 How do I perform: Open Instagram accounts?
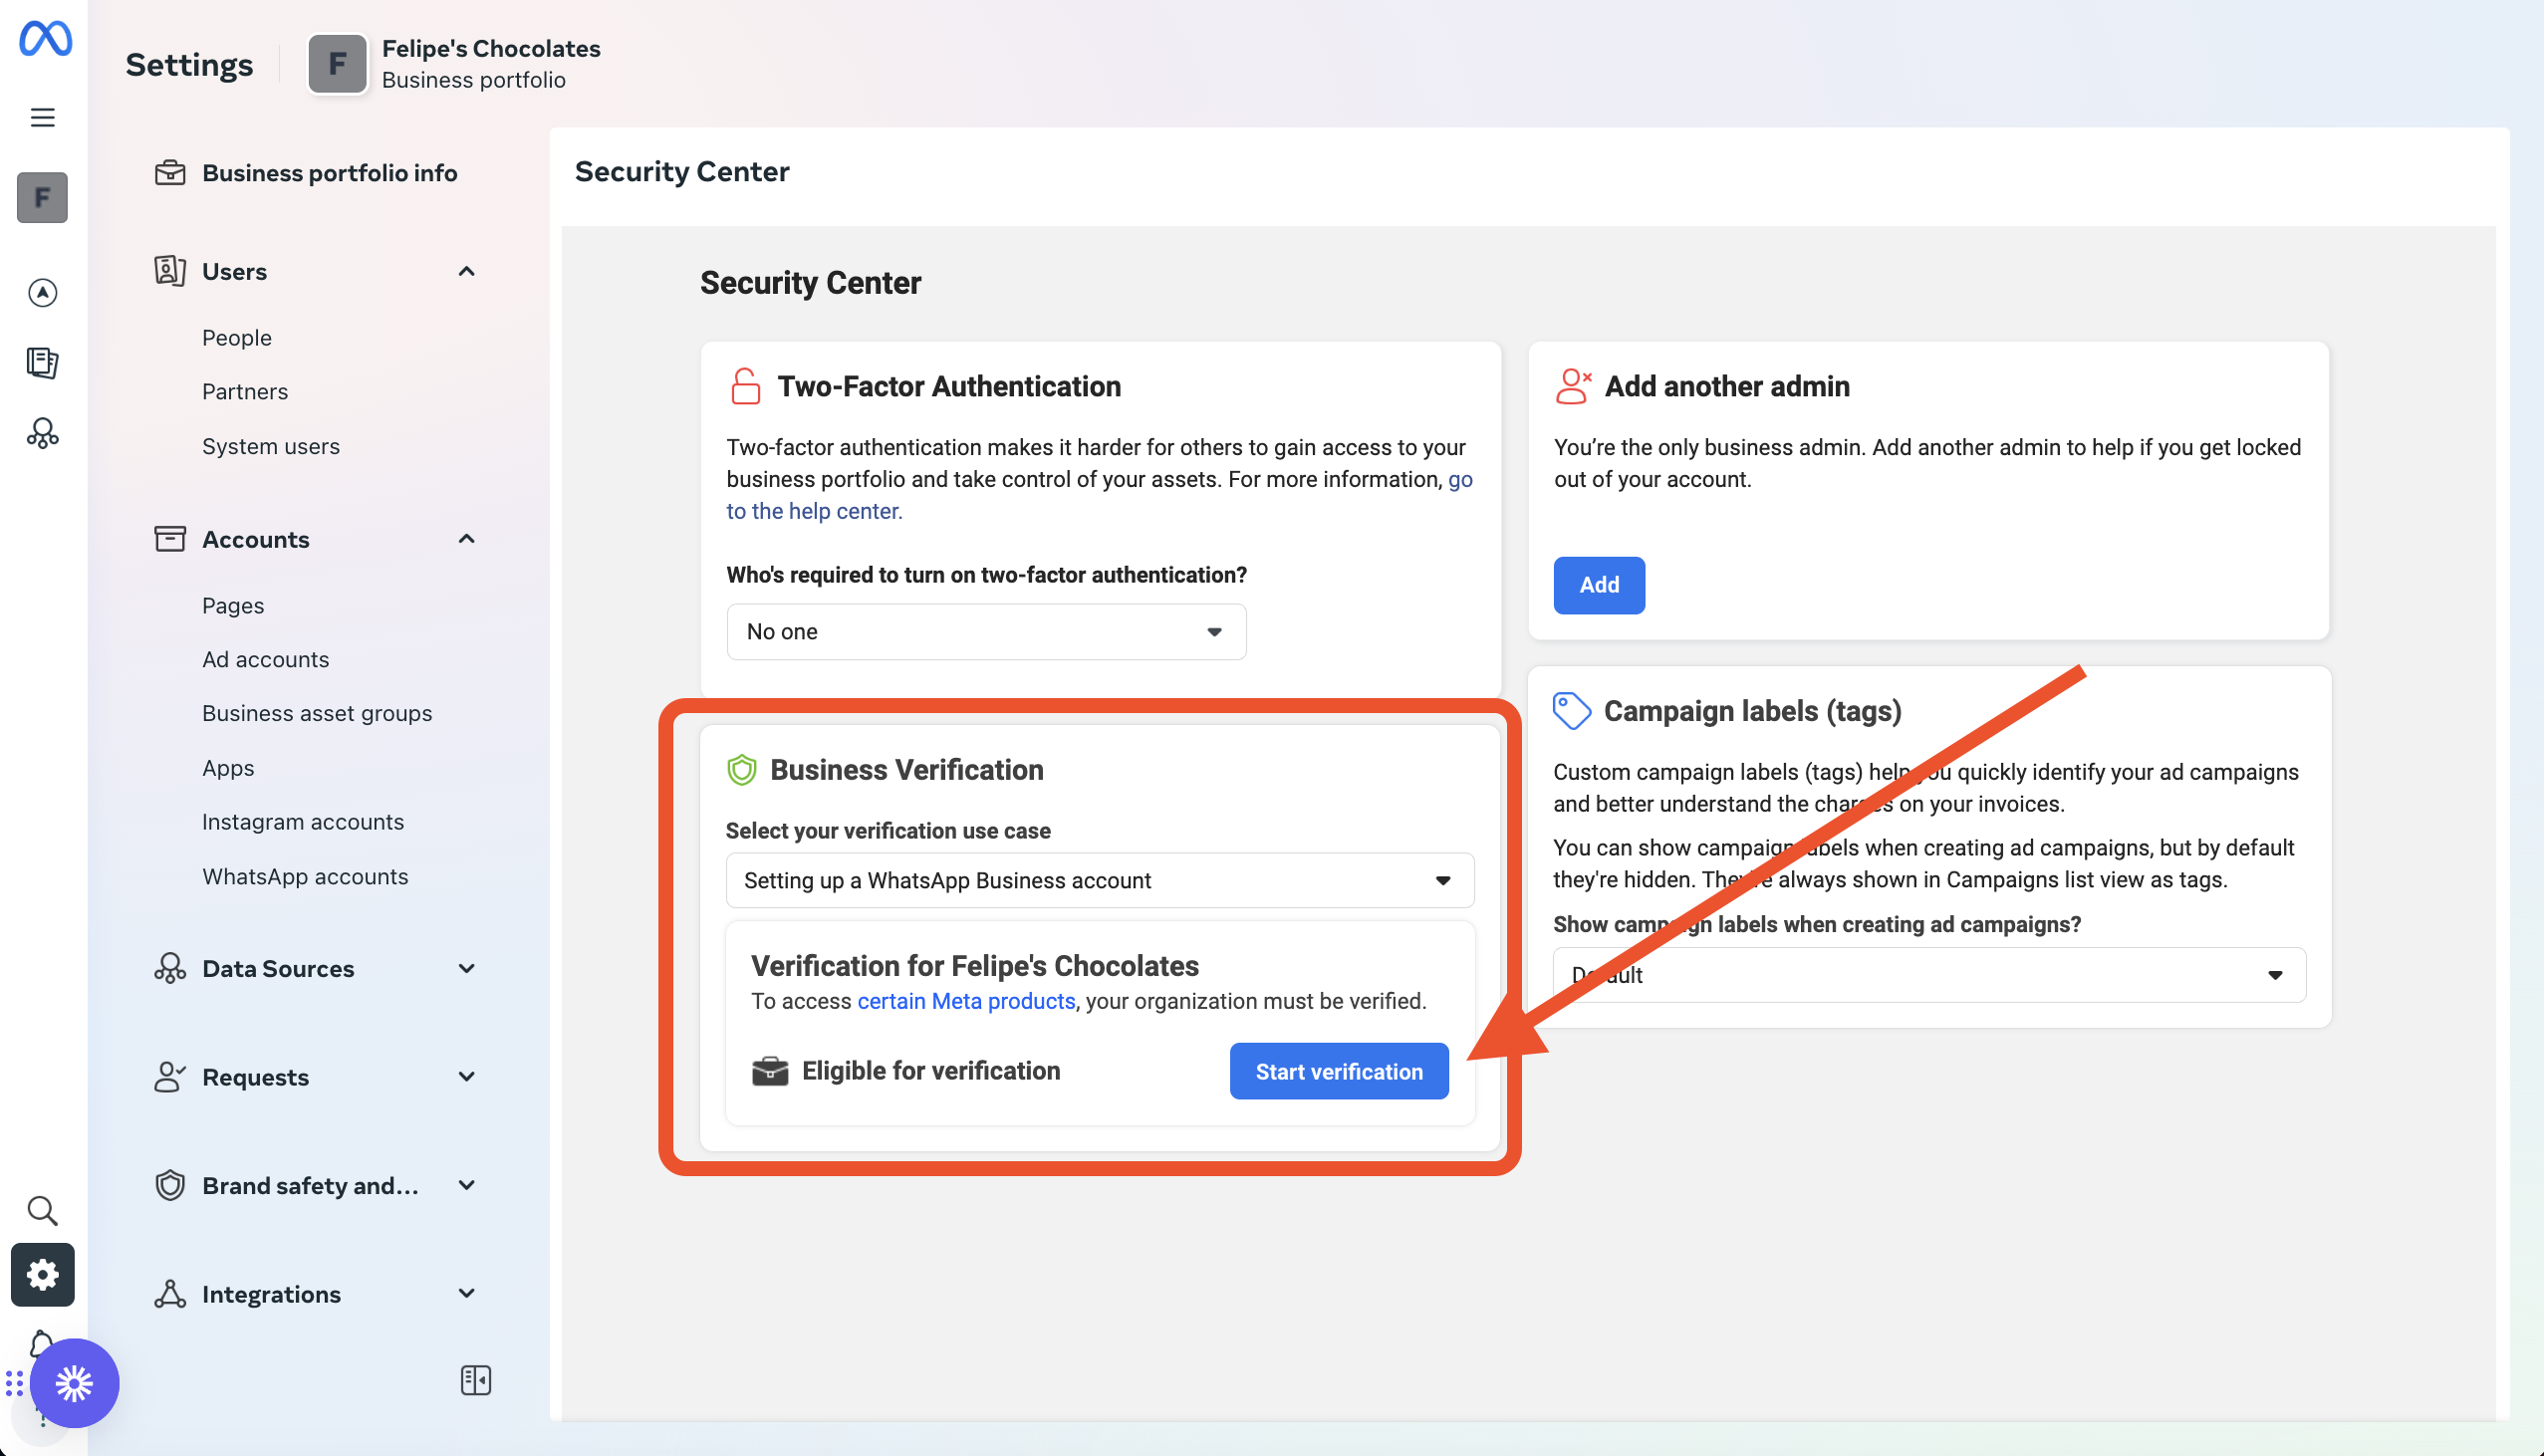[303, 822]
